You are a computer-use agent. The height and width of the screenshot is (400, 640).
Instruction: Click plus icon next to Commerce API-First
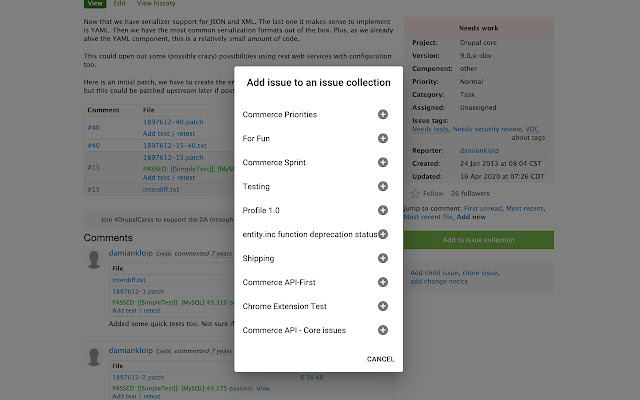382,282
